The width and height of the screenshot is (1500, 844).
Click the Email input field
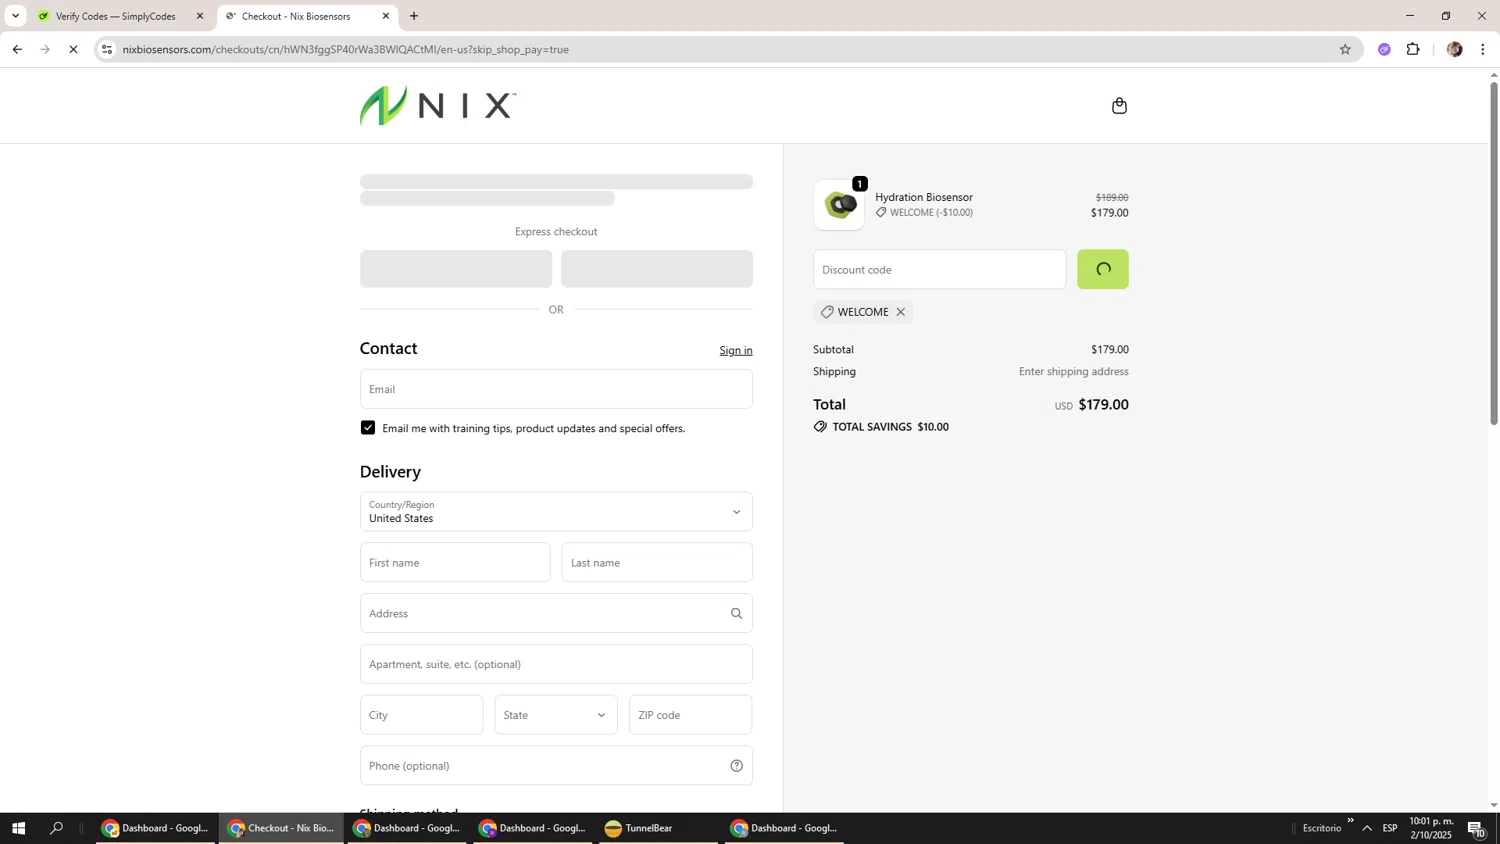tap(556, 389)
